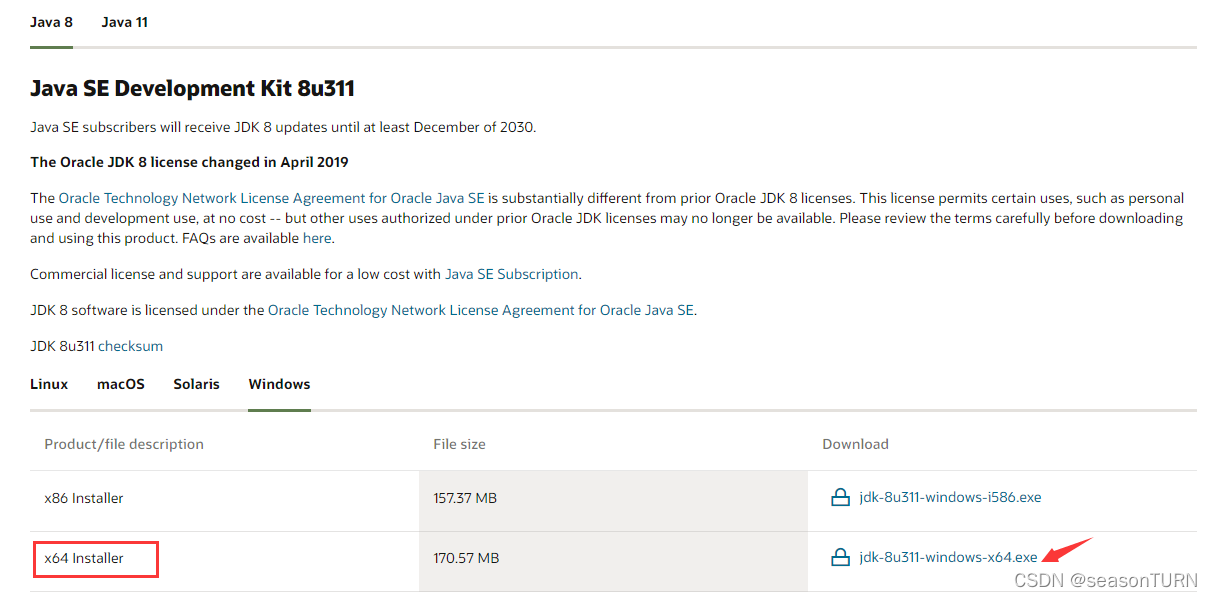The height and width of the screenshot is (597, 1212).
Task: Click the 'File size' column header
Action: (x=459, y=444)
